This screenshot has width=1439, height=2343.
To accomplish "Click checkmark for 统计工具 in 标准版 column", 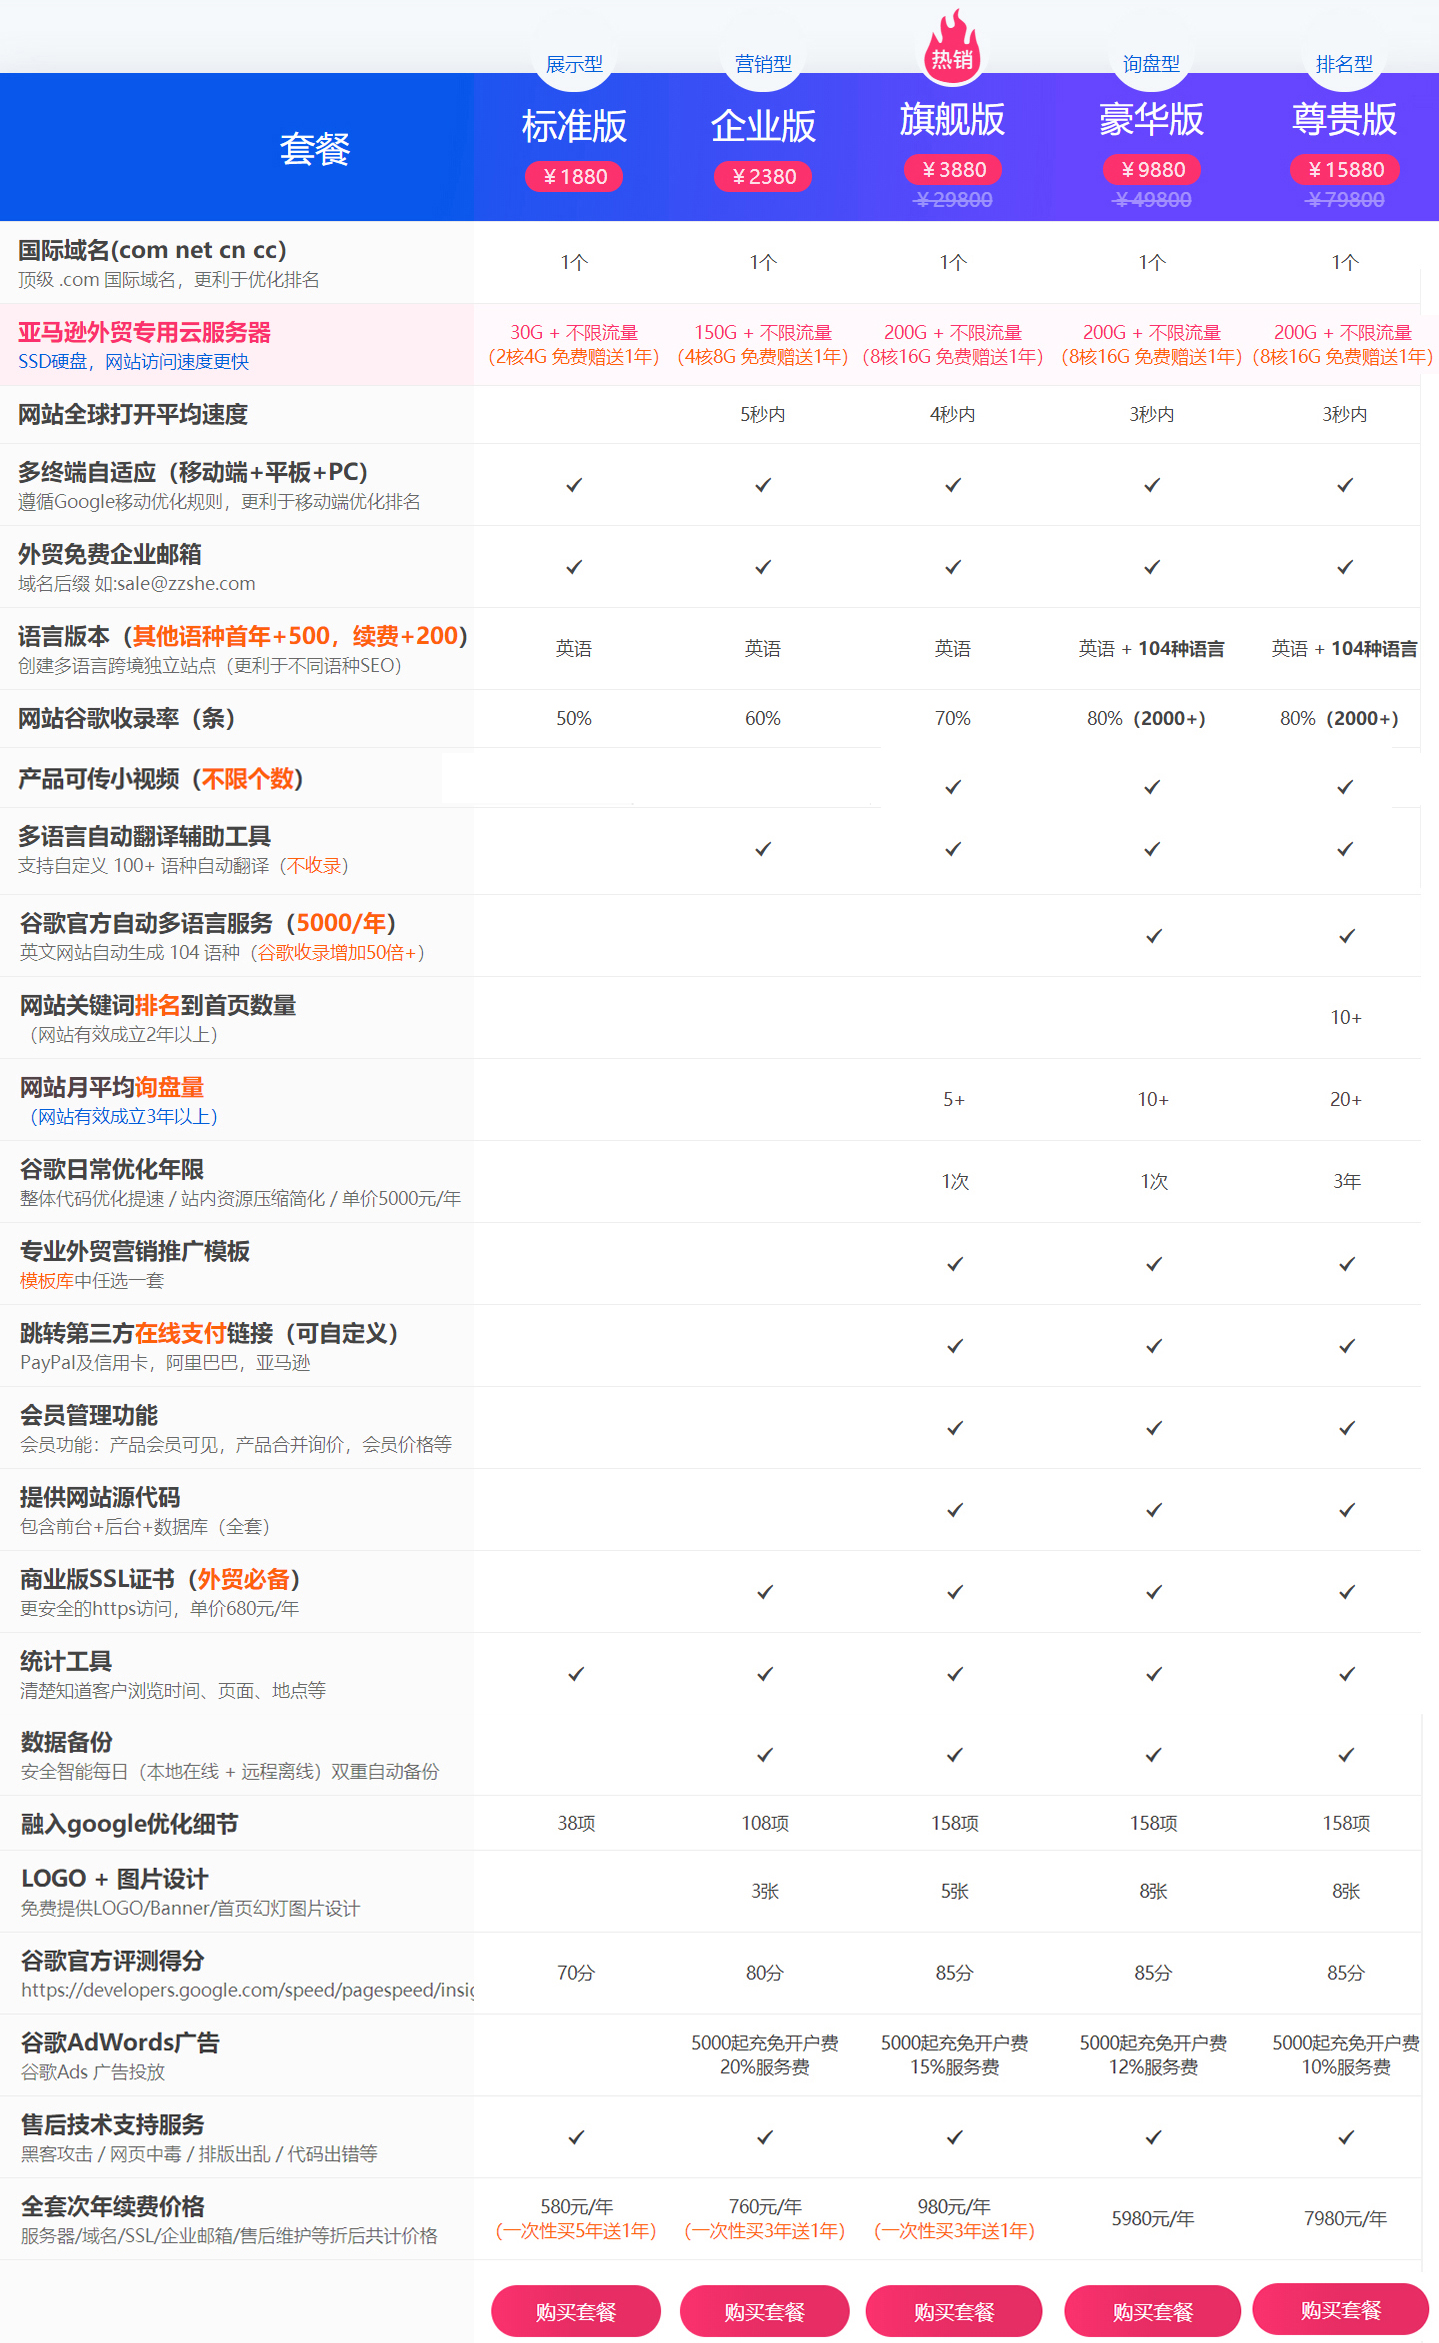I will coord(576,1674).
